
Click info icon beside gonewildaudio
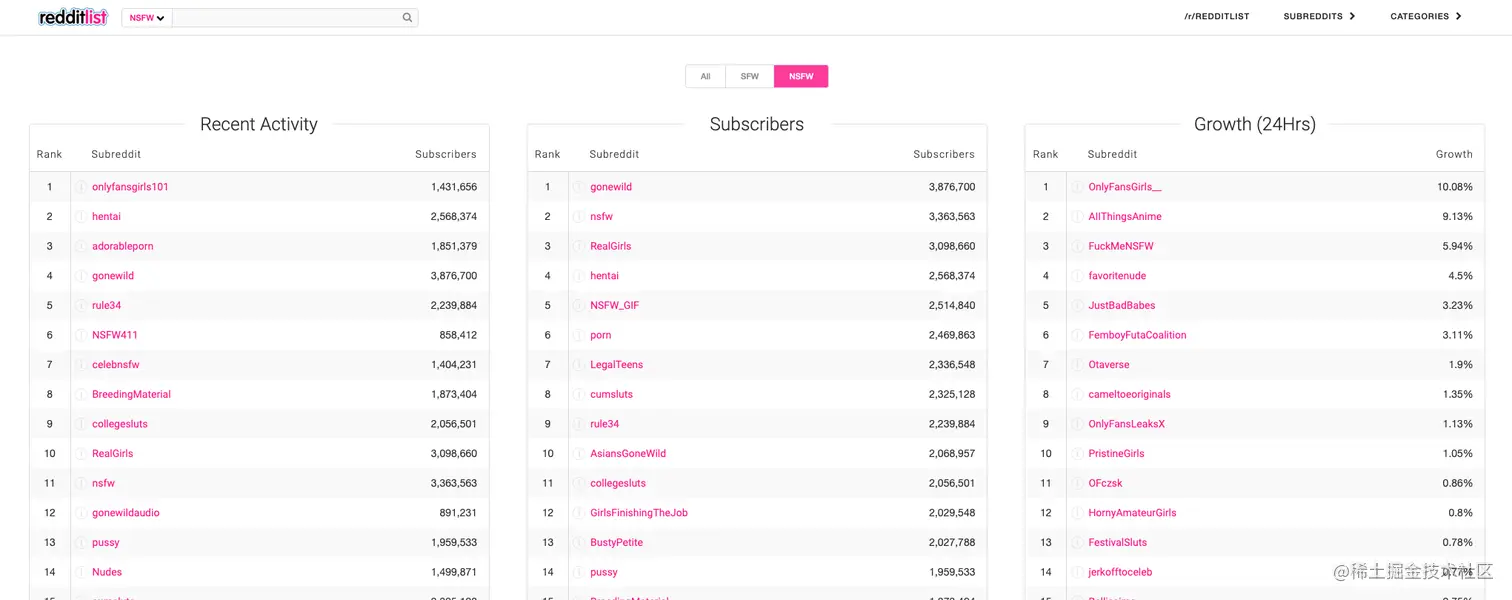(81, 513)
